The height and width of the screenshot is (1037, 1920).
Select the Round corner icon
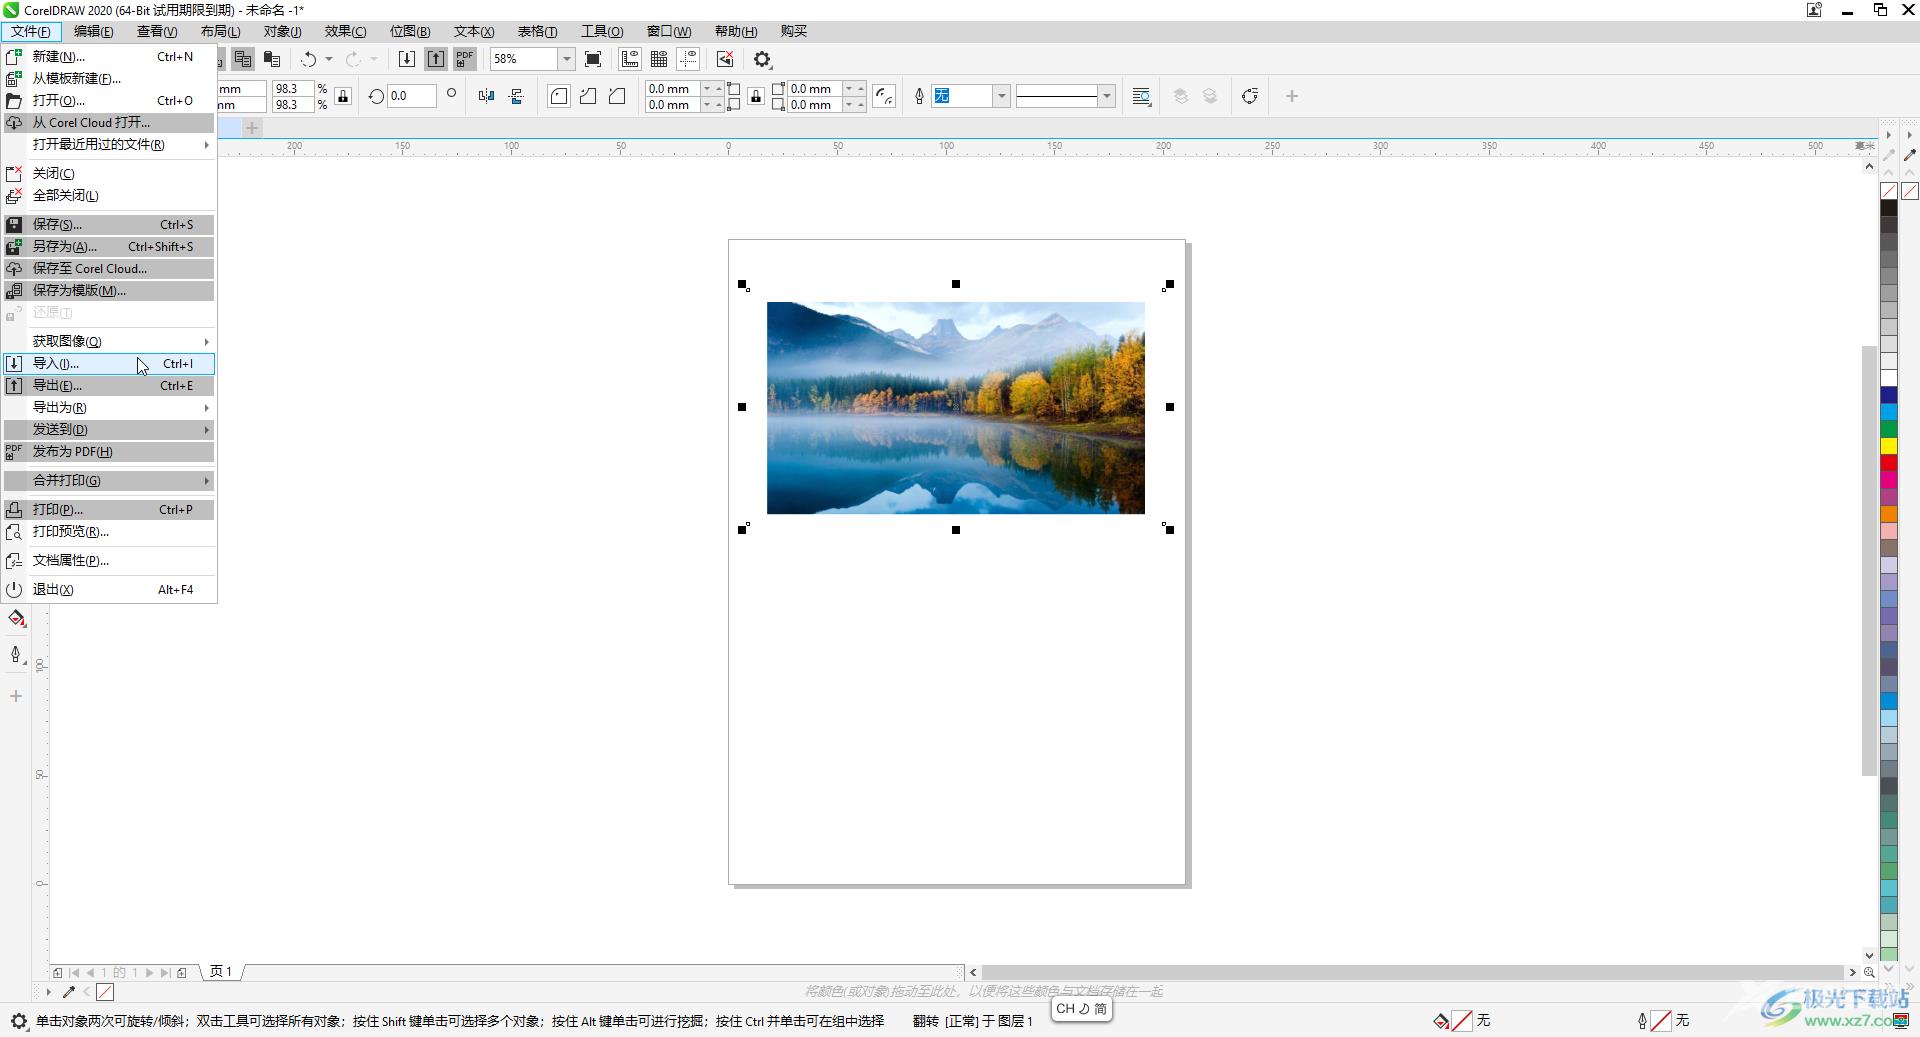click(x=559, y=96)
